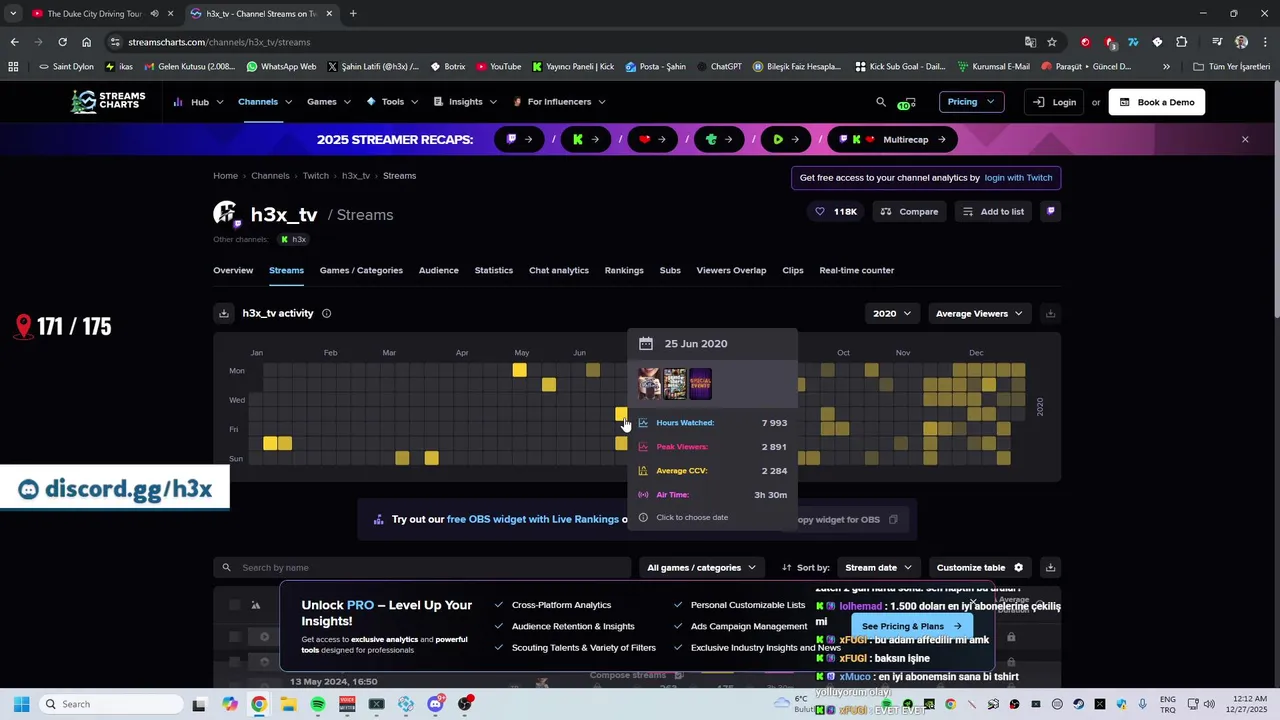Screen dimensions: 1280x720
Task: Switch to Games / Categories tab
Action: [x=361, y=270]
